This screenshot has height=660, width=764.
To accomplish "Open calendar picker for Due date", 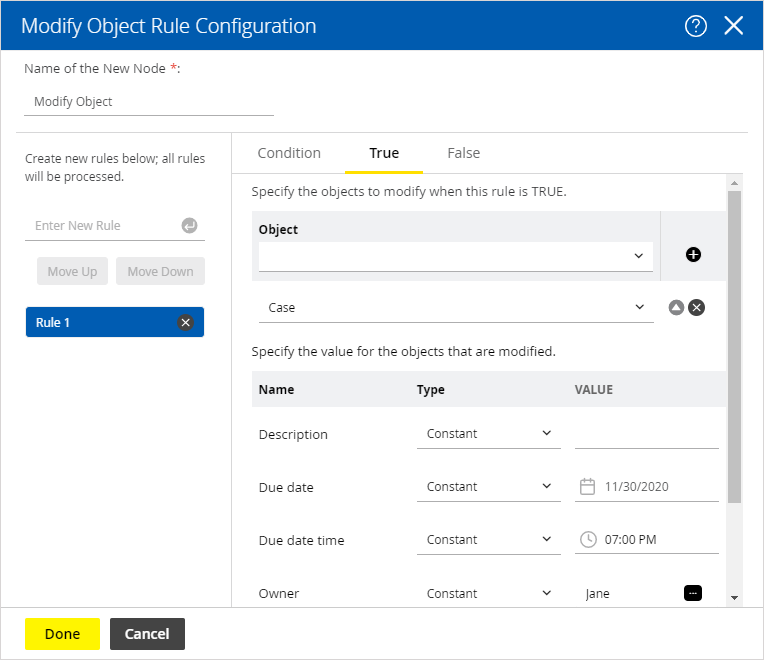I will [587, 487].
